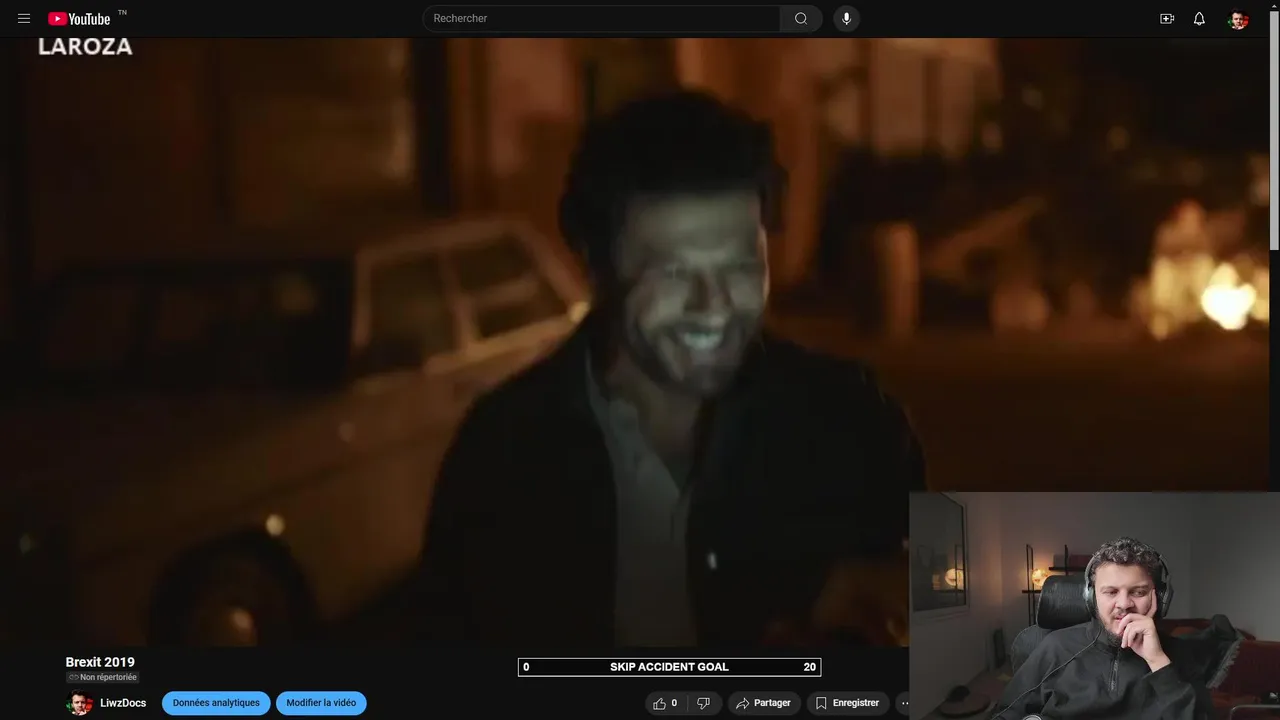Click the Non répertoriée badge
1280x720 pixels.
click(102, 677)
